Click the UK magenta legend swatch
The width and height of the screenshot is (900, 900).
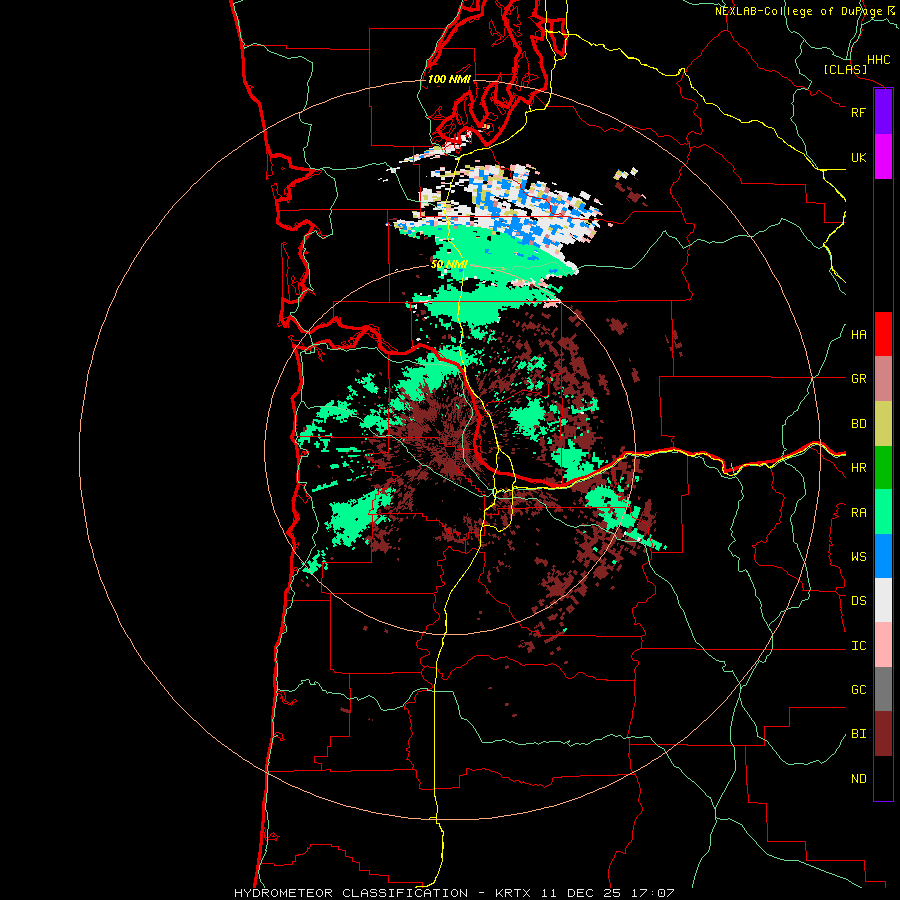click(x=883, y=157)
